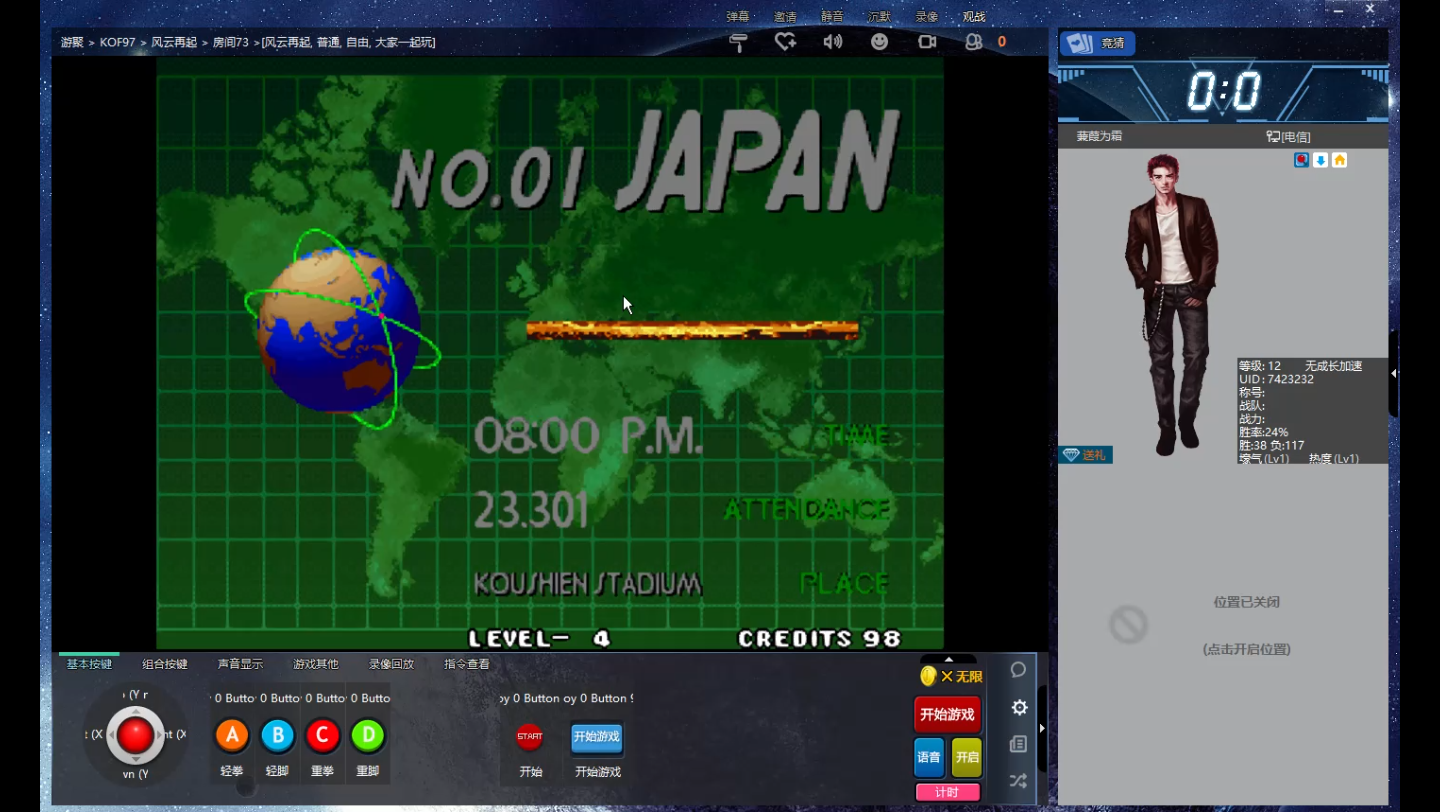The width and height of the screenshot is (1440, 812).
Task: Click the video camera record icon
Action: click(x=927, y=42)
